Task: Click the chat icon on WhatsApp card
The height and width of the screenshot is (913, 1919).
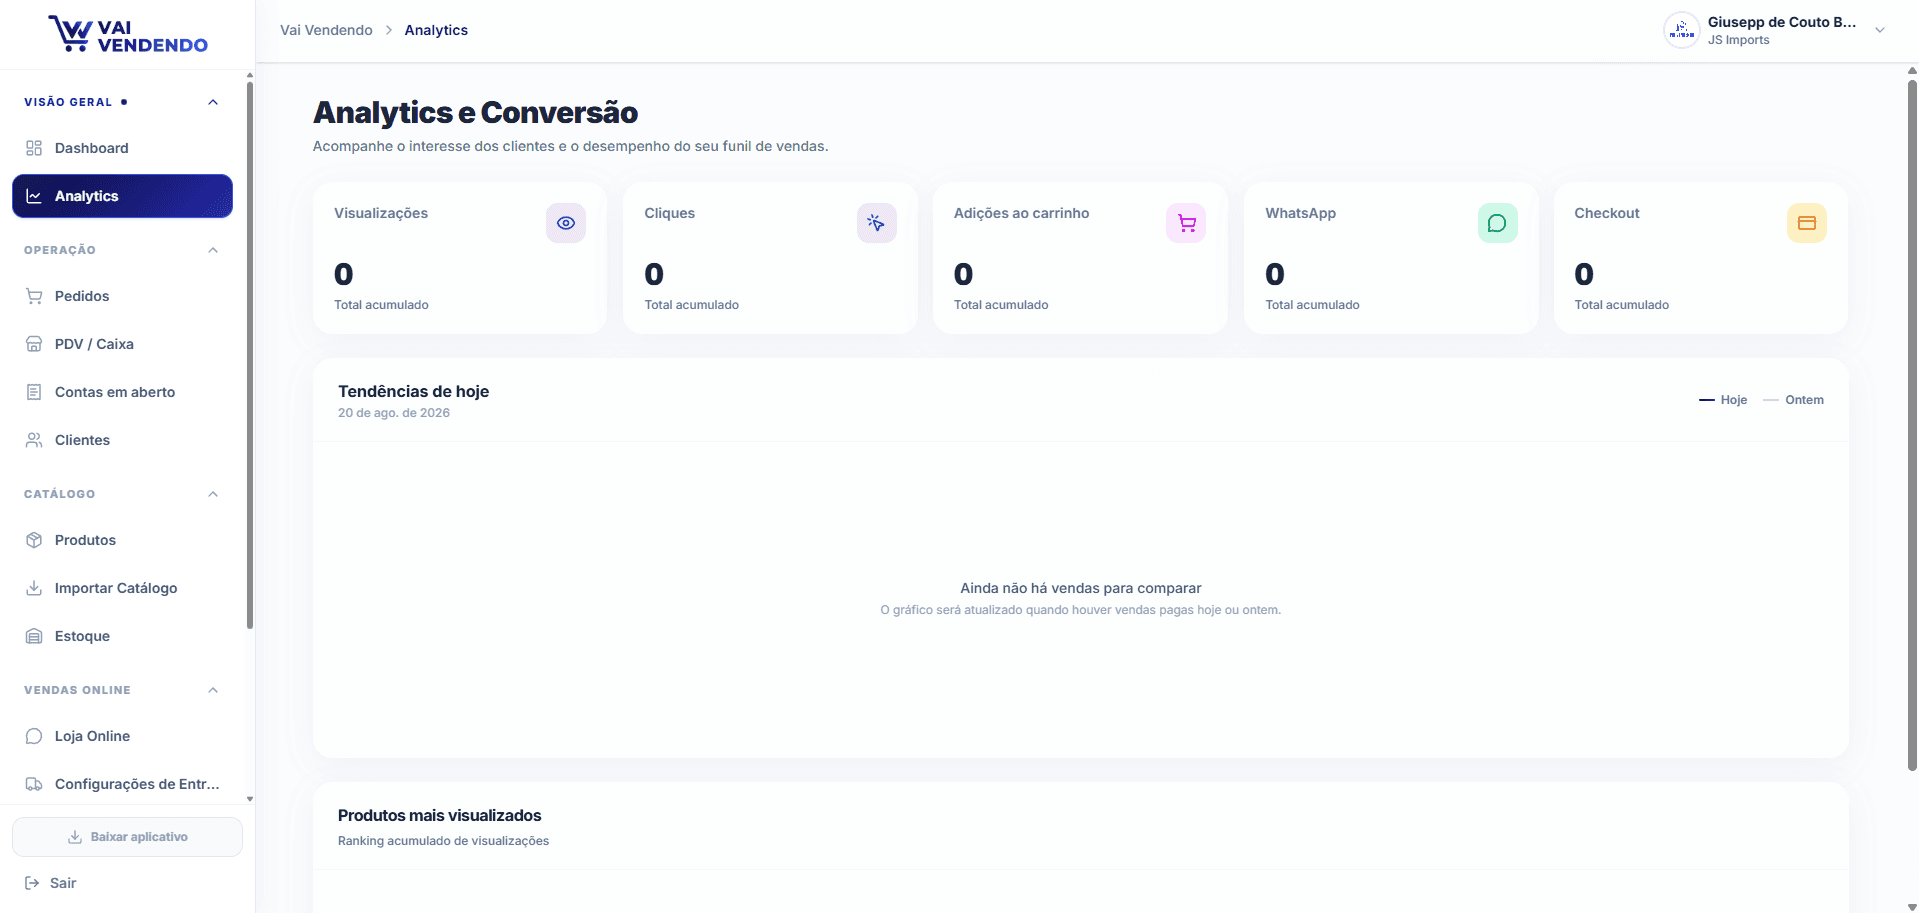Action: pyautogui.click(x=1498, y=223)
